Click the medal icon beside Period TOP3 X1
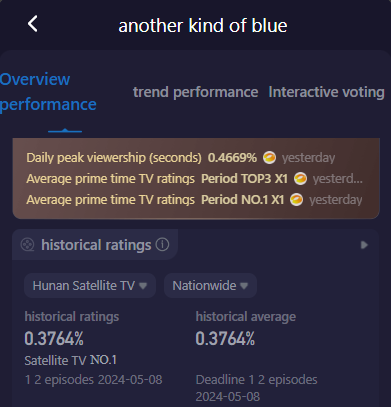 (x=300, y=179)
